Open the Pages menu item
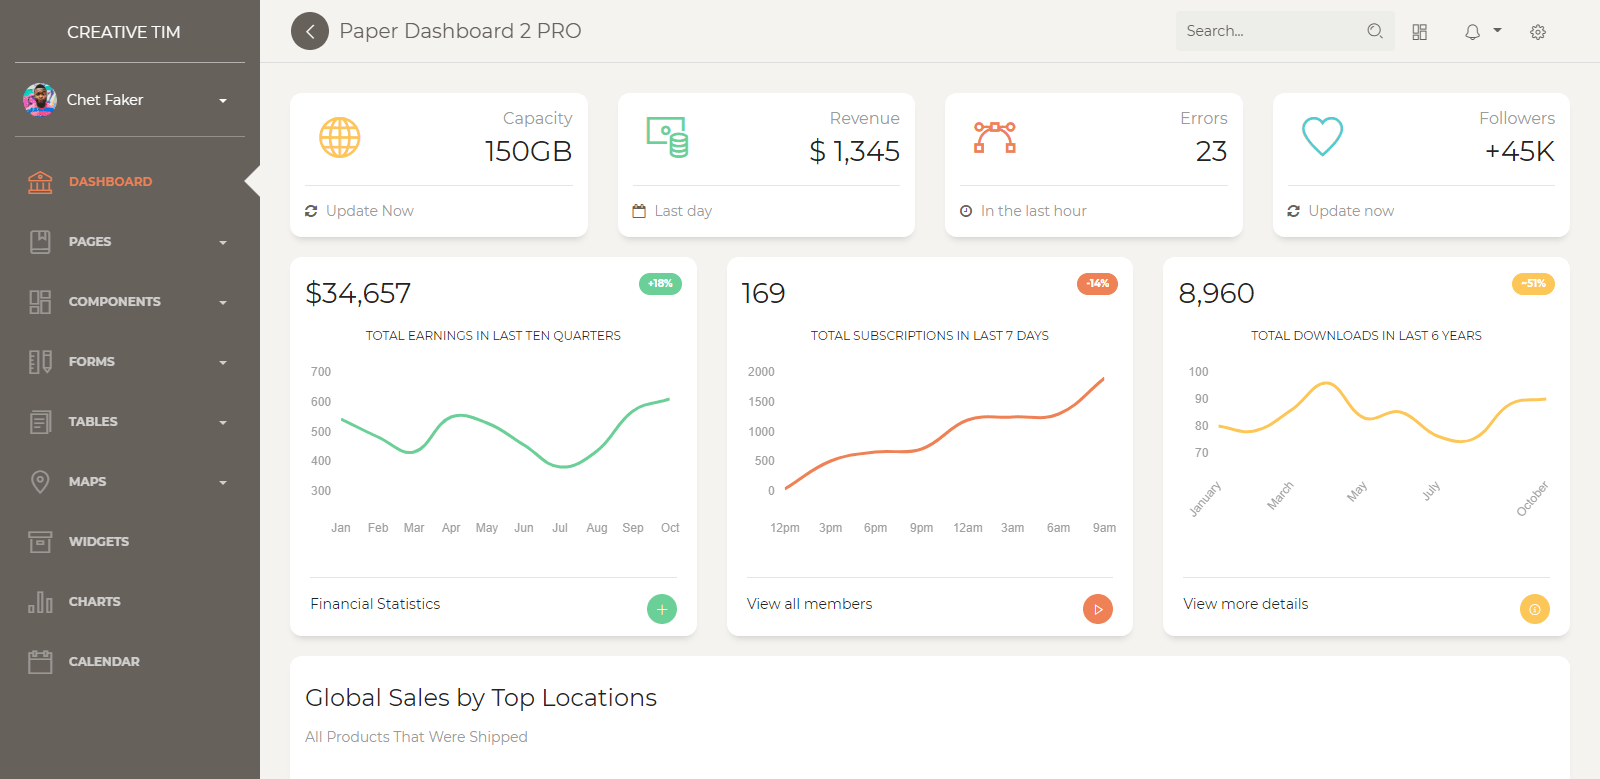Screen dimensions: 1600x779 [130, 241]
